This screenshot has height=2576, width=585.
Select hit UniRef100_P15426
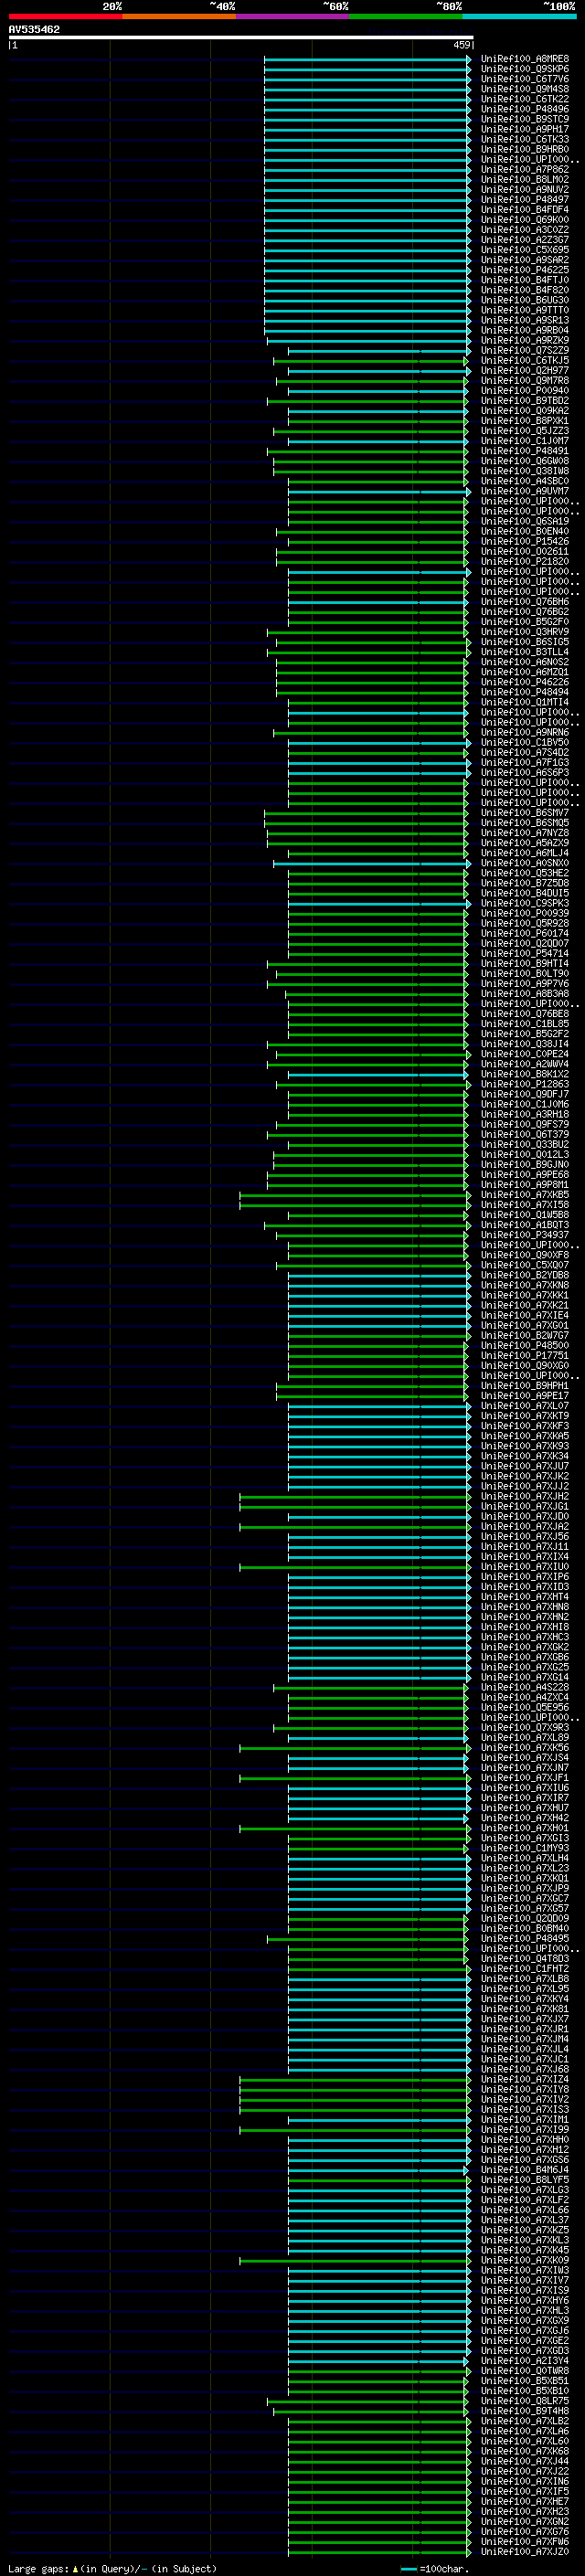[525, 541]
